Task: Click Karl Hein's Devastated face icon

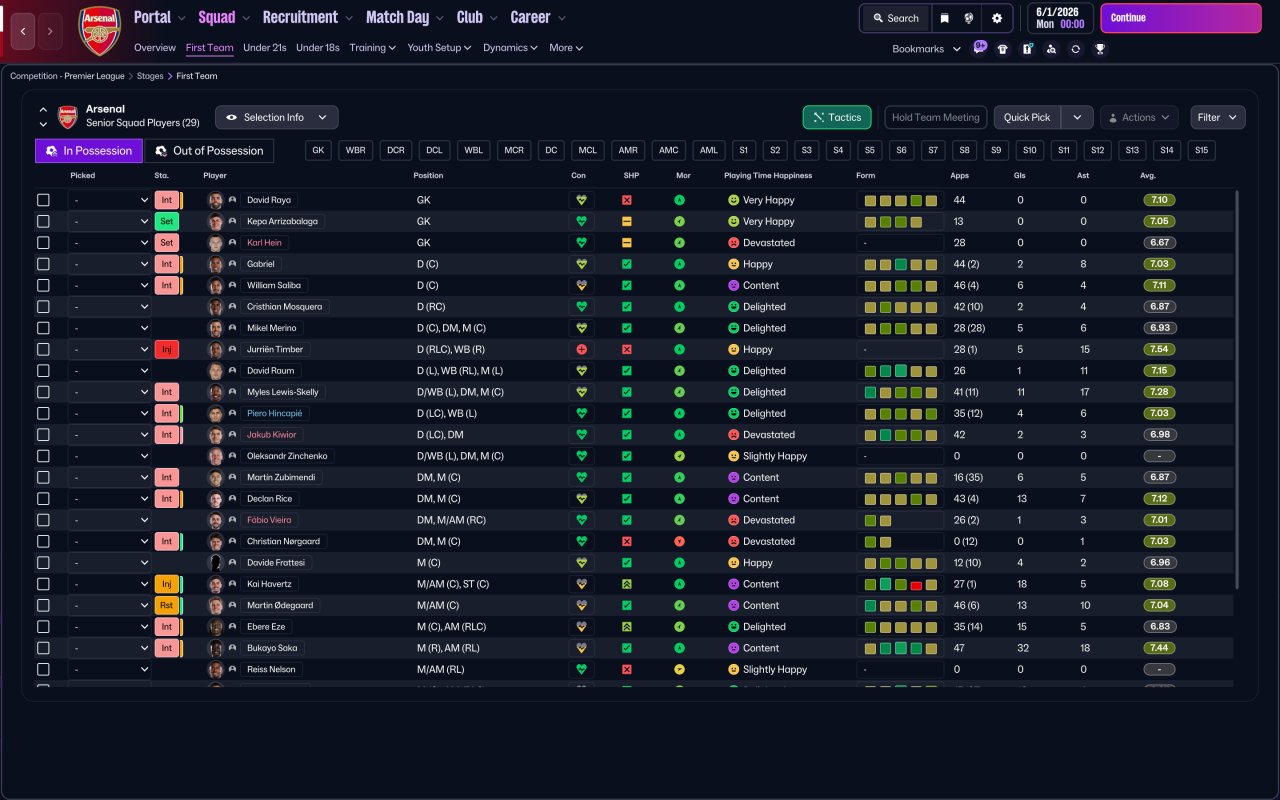Action: coord(733,243)
